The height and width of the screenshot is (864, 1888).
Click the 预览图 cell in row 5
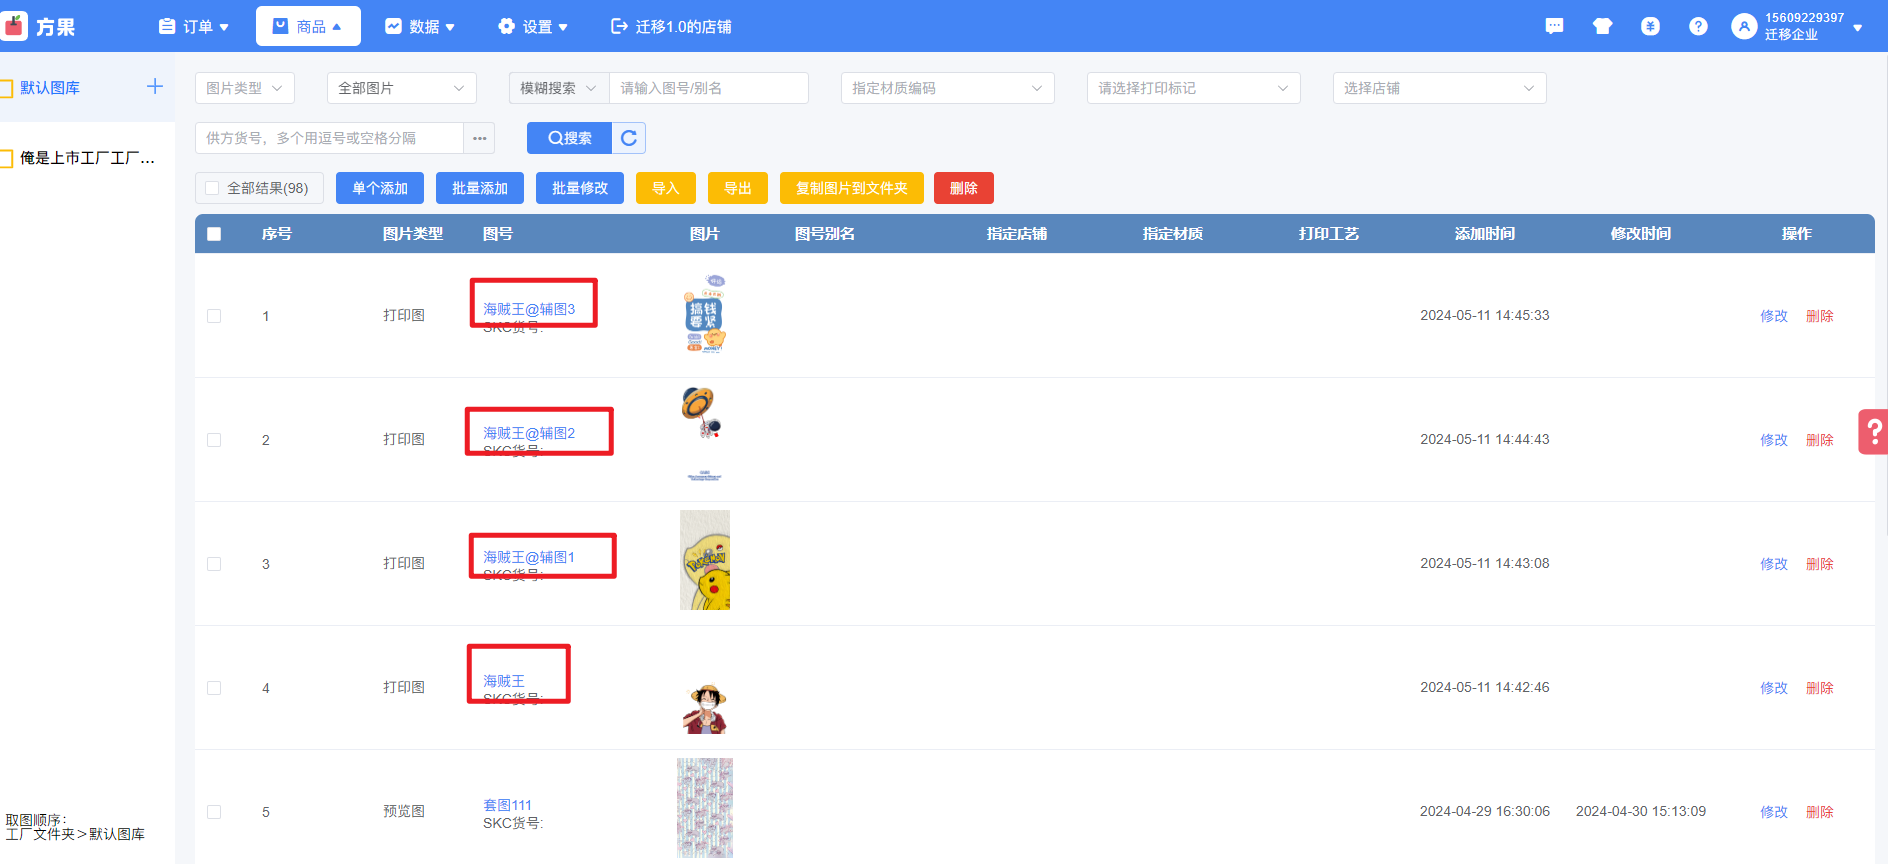pos(404,811)
